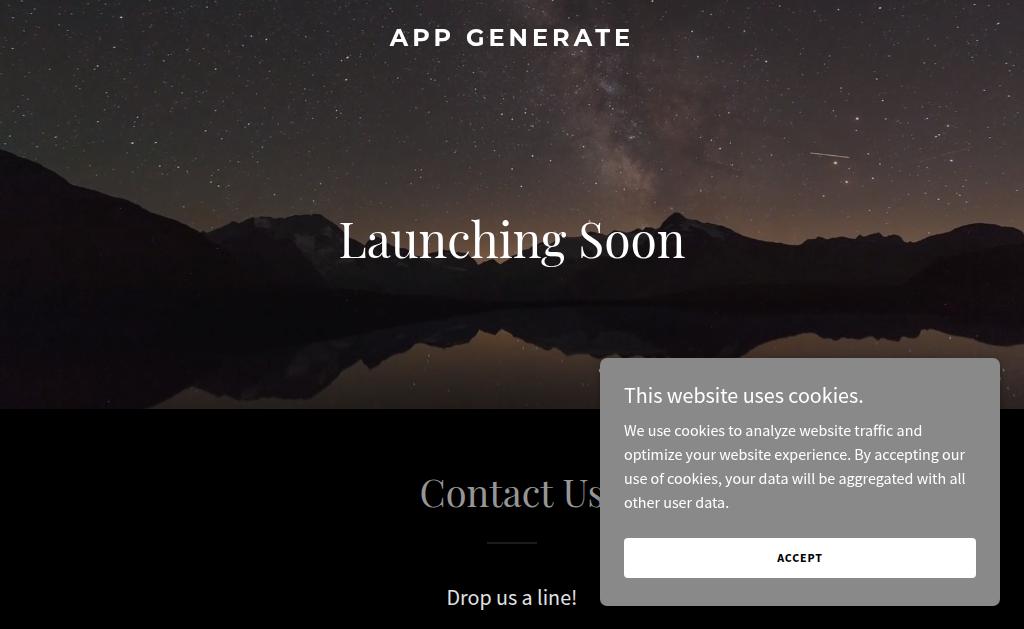Image resolution: width=1024 pixels, height=629 pixels.
Task: Click the 'Drop us a line!' text
Action: [511, 598]
